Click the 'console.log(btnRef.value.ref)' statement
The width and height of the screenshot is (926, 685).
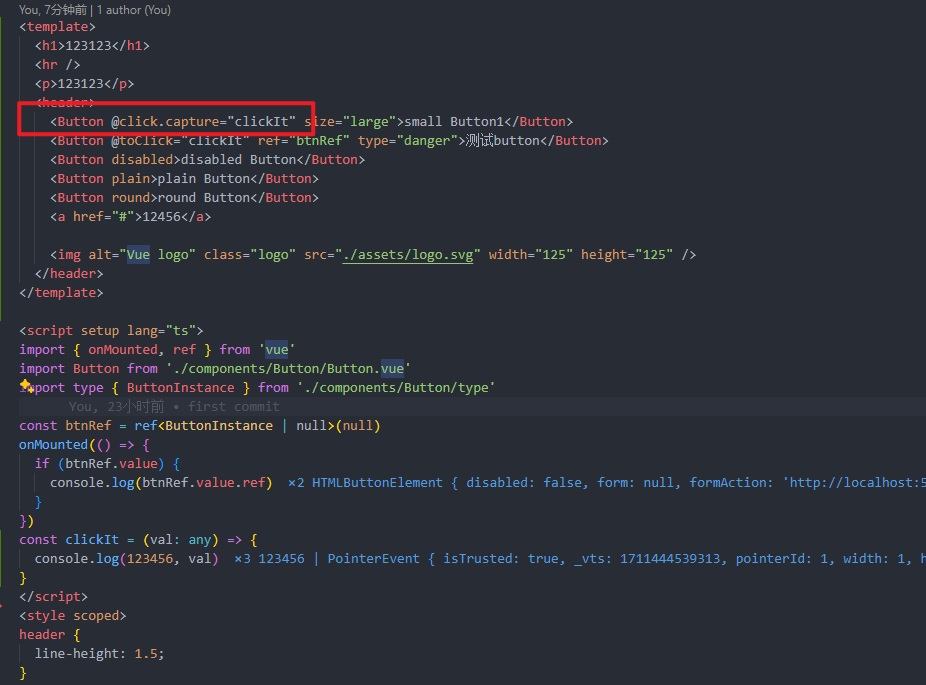pyautogui.click(x=161, y=482)
